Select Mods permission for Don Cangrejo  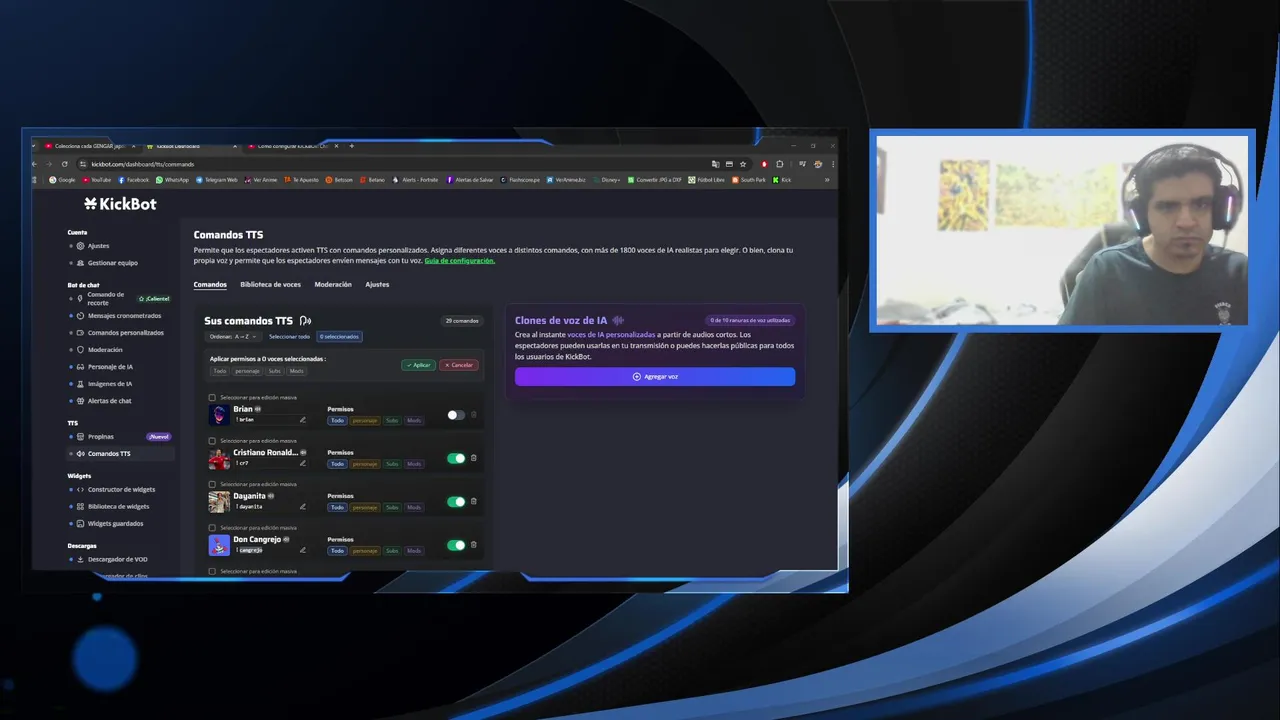414,551
